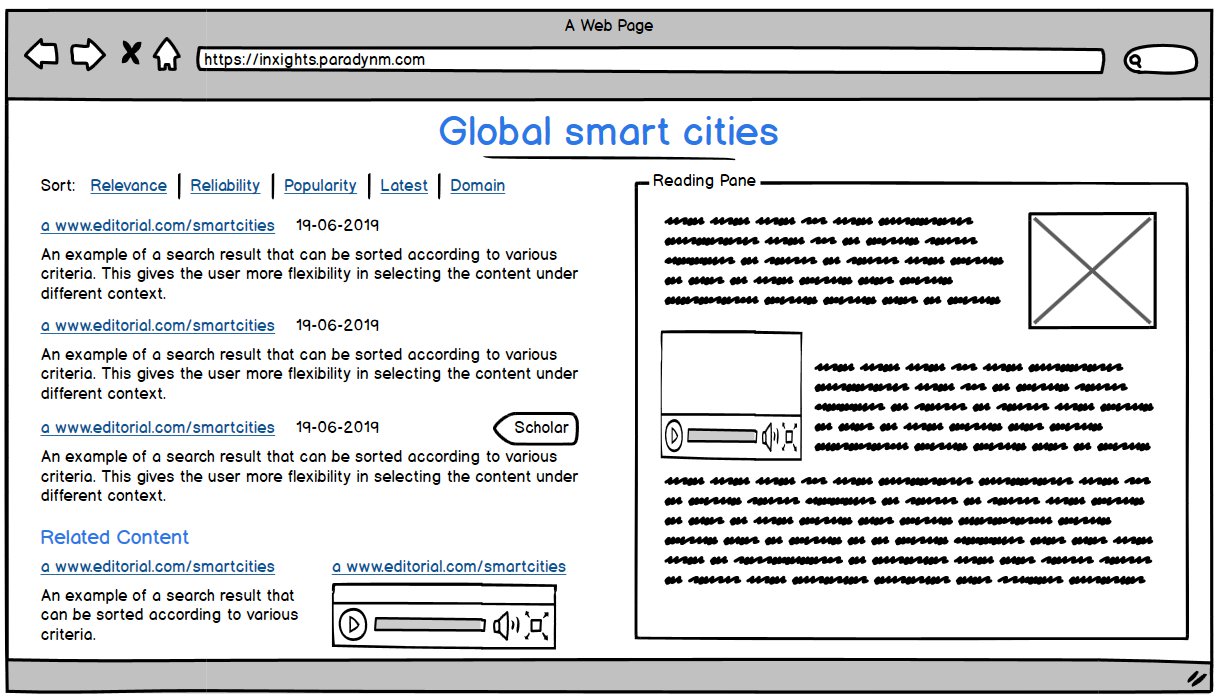Click the A Web Page title text
The width and height of the screenshot is (1220, 700).
tap(609, 26)
